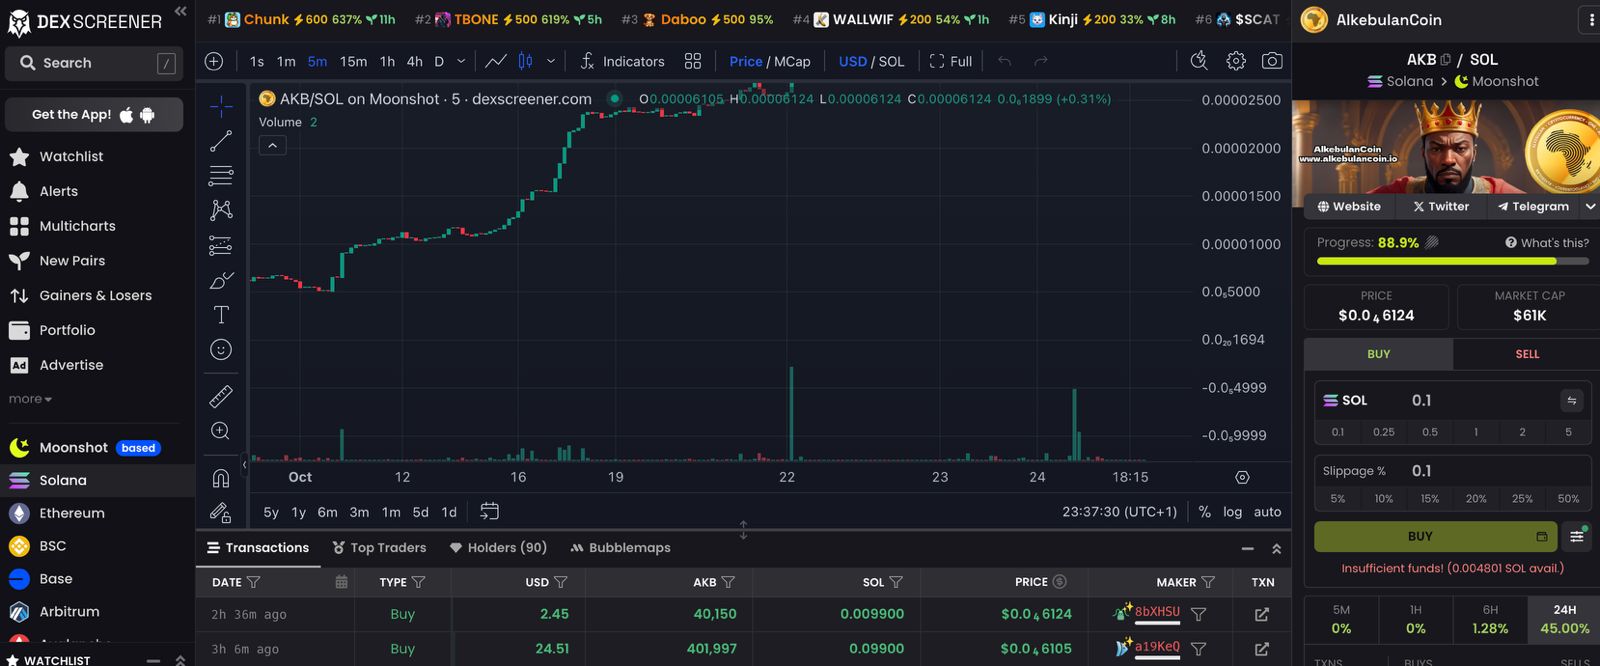1600x666 pixels.
Task: Select the crosshair cursor tool
Action: click(221, 106)
